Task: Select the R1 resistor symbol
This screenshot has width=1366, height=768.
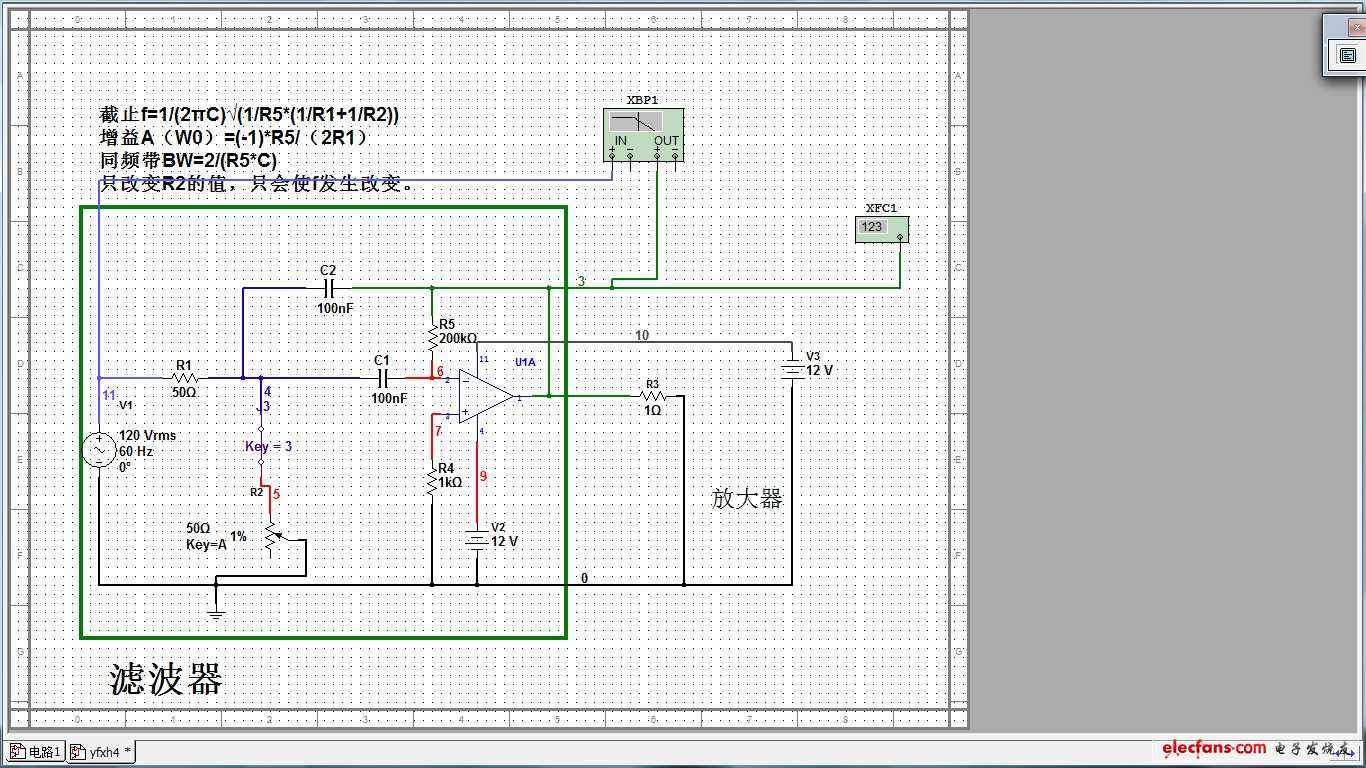Action: [183, 378]
